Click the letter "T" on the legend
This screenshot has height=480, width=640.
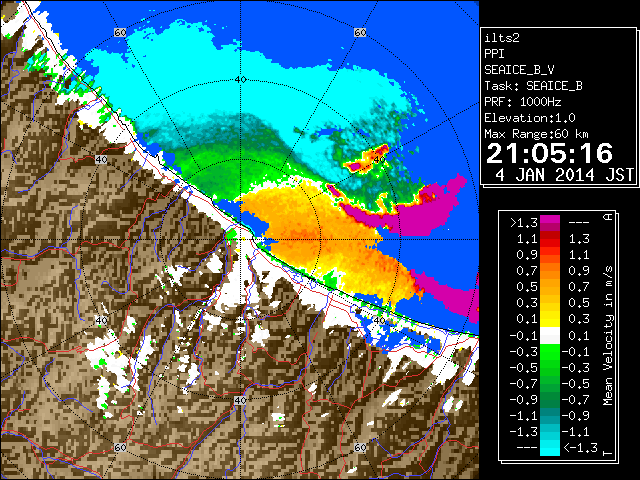point(608,453)
